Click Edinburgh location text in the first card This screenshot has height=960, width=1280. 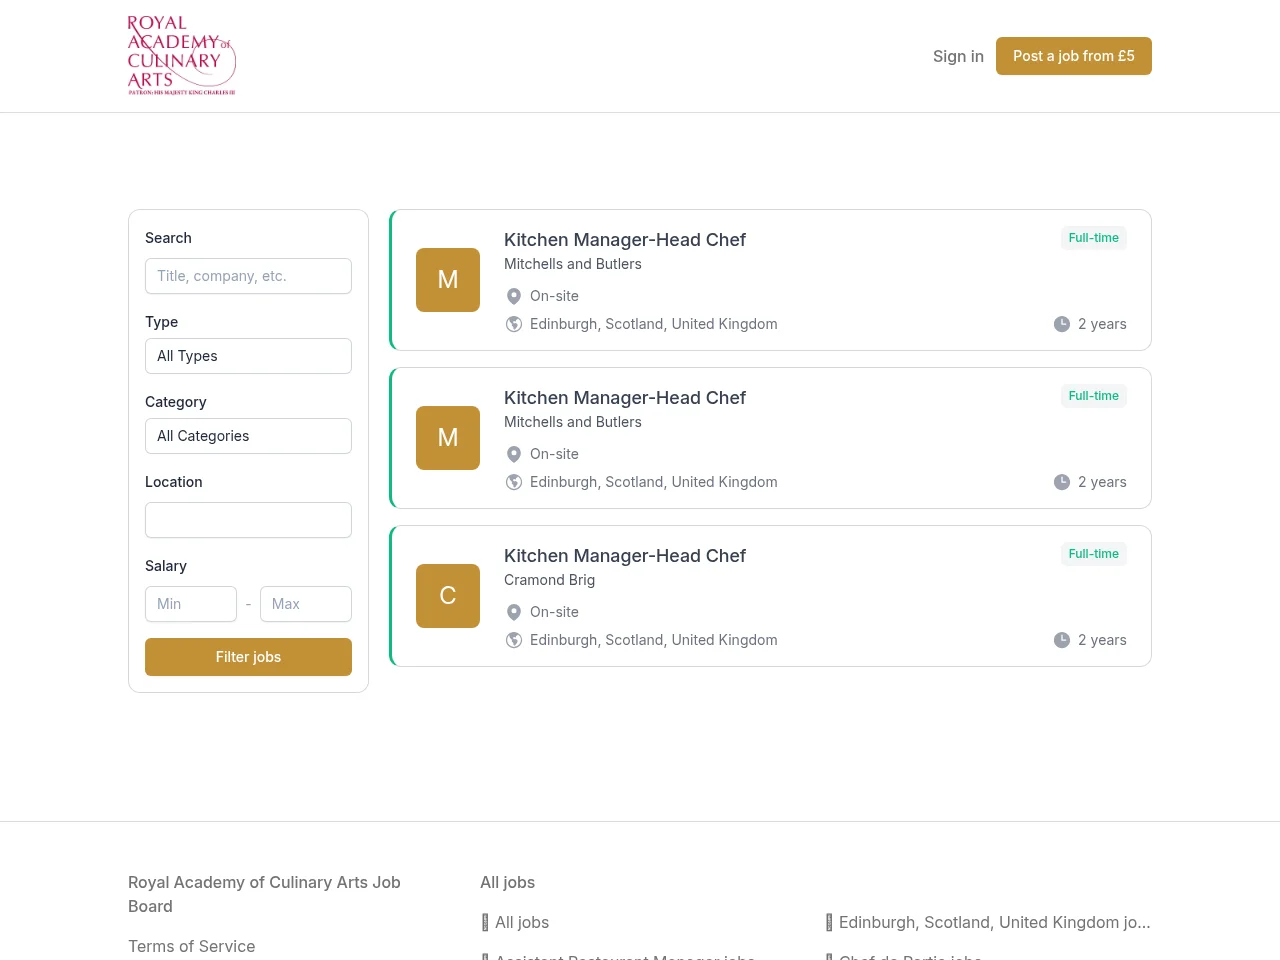click(654, 324)
